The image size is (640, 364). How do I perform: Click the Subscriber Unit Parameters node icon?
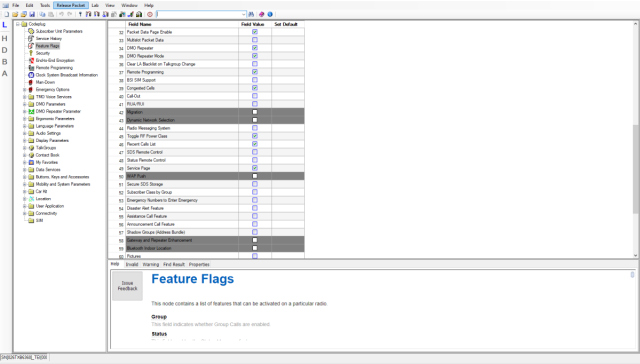31,31
